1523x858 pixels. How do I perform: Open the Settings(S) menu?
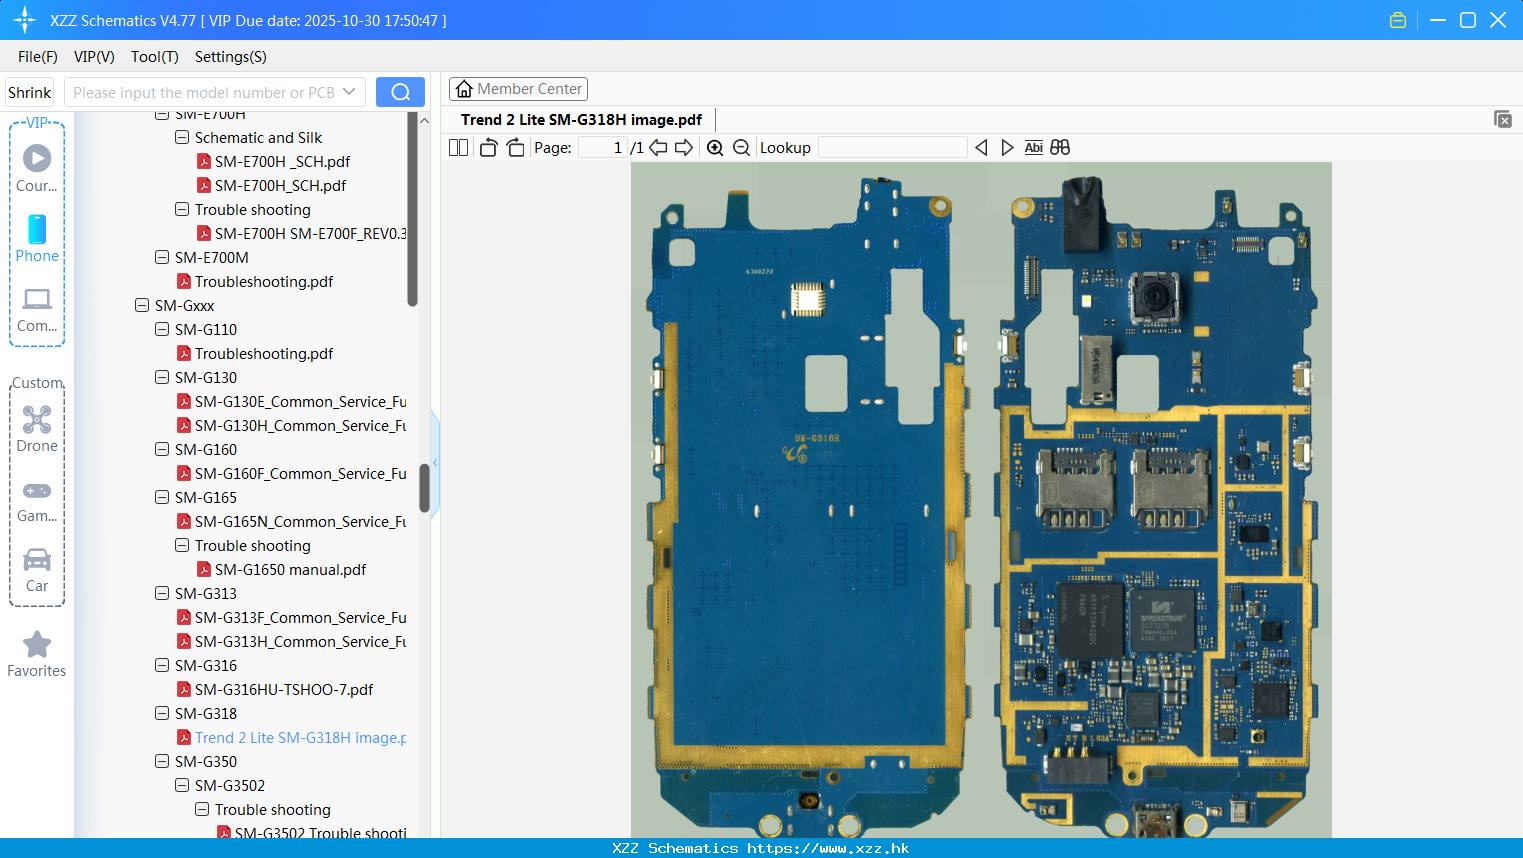pyautogui.click(x=231, y=57)
